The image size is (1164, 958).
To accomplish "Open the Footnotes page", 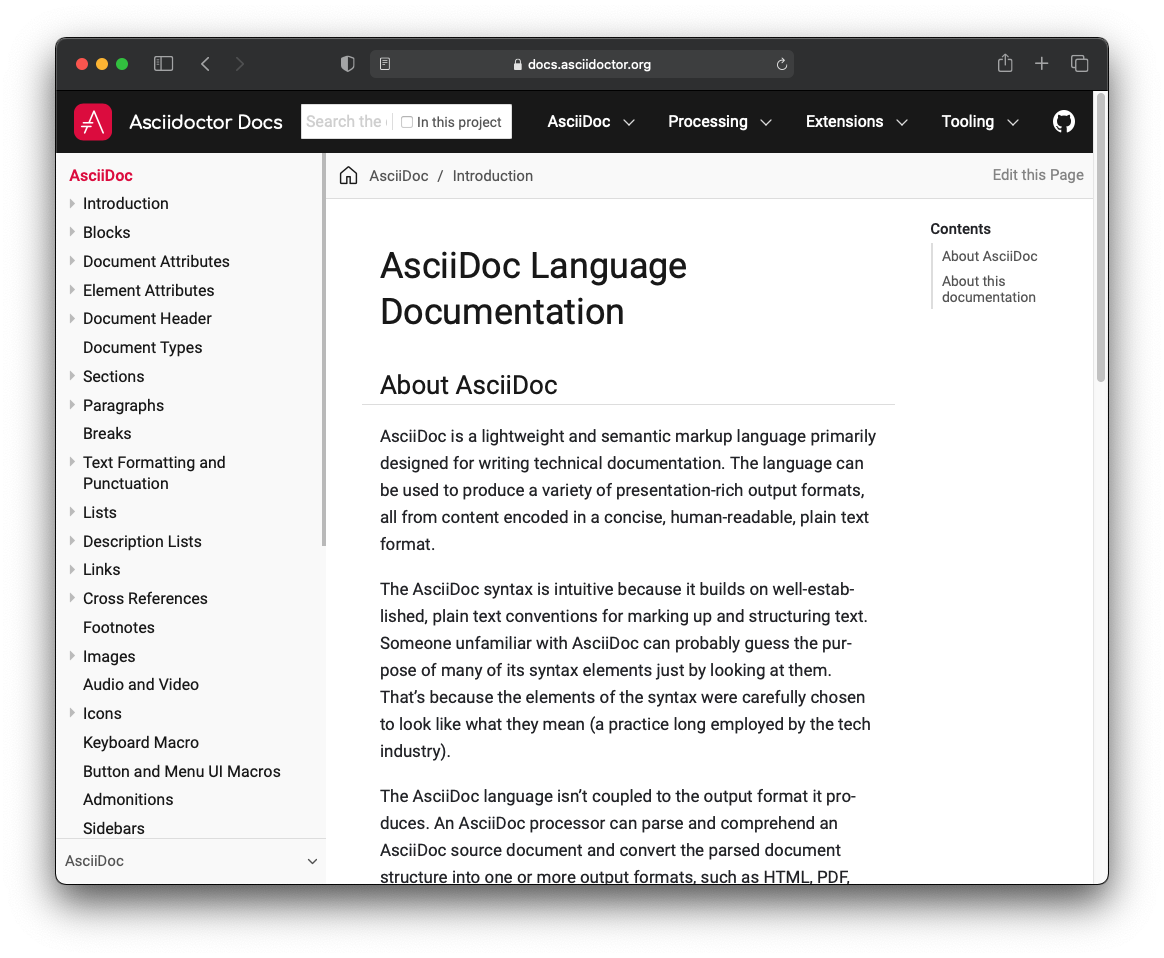I will (x=119, y=627).
